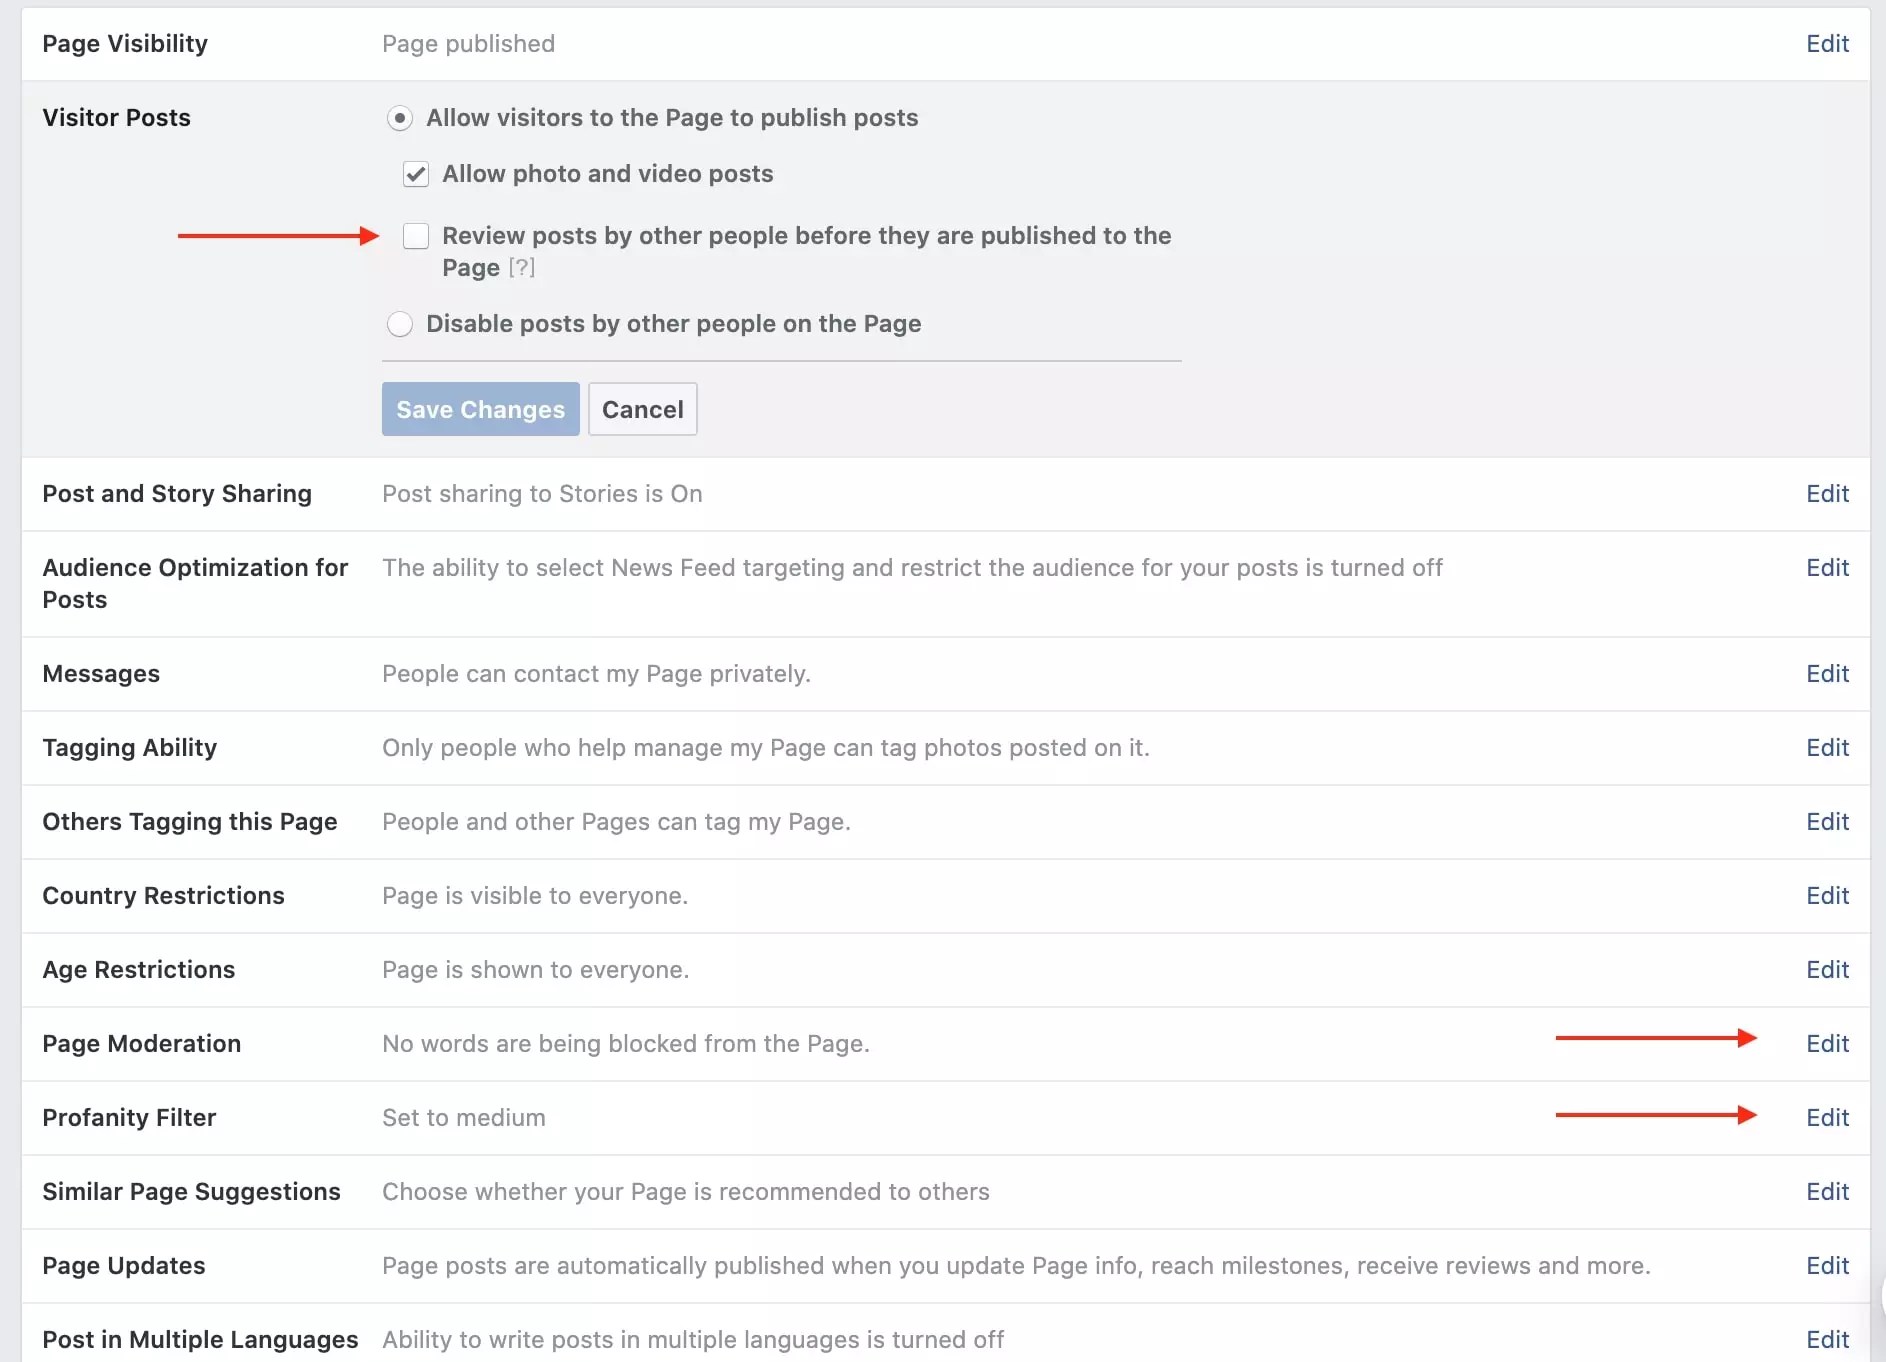This screenshot has width=1886, height=1362.
Task: Click the Cancel button
Action: click(x=641, y=409)
